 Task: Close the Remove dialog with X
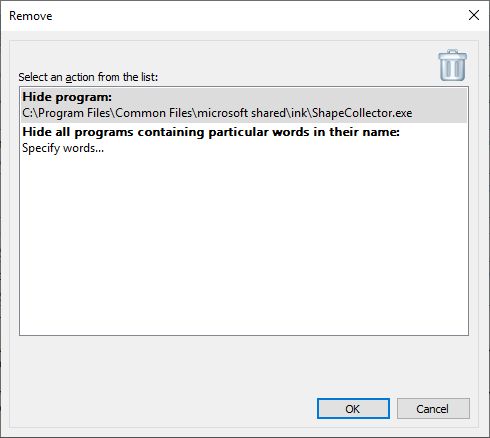tap(474, 15)
